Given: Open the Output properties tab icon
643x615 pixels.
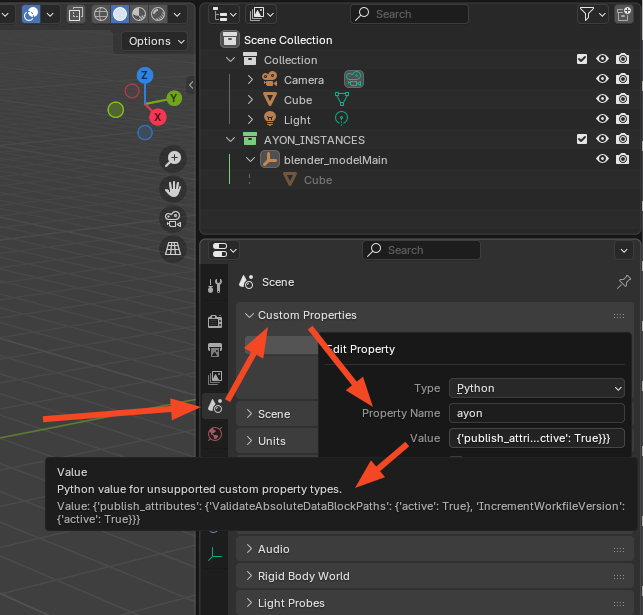Looking at the screenshot, I should (x=215, y=349).
